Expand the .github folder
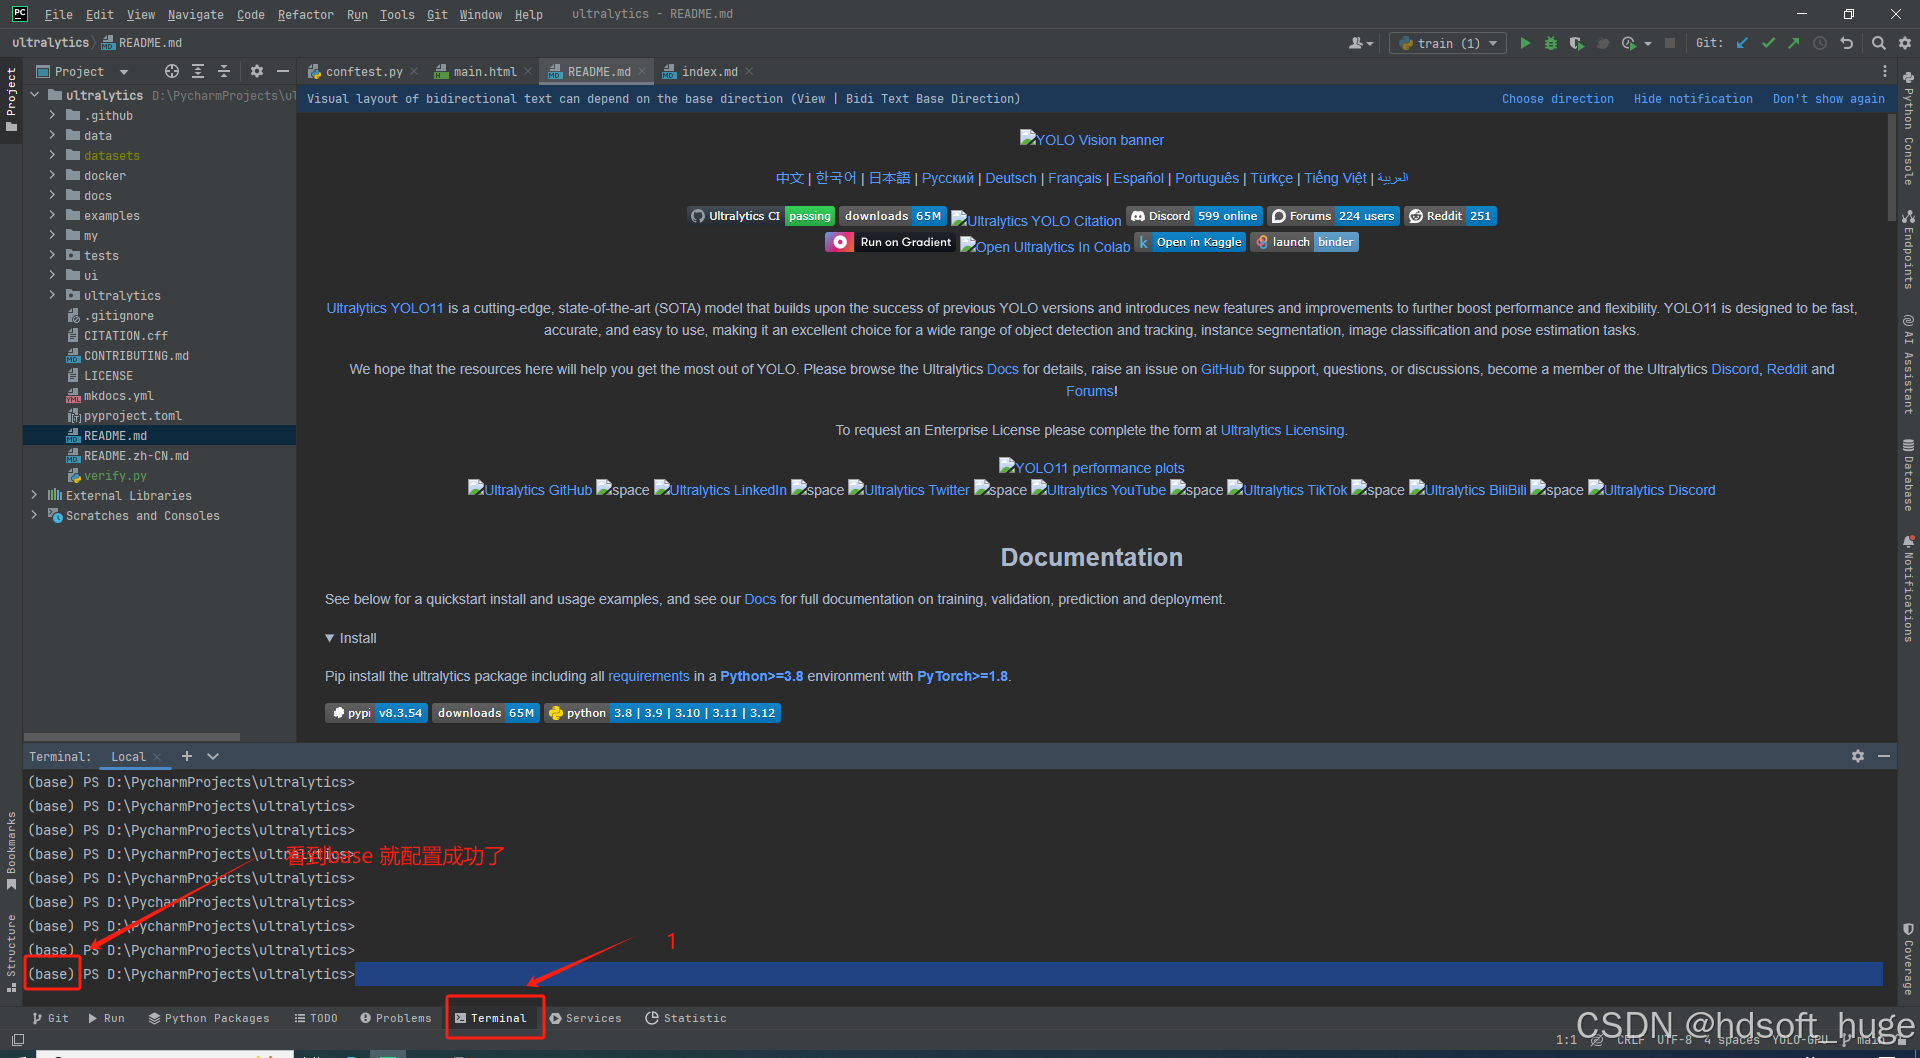The width and height of the screenshot is (1920, 1058). coord(52,115)
